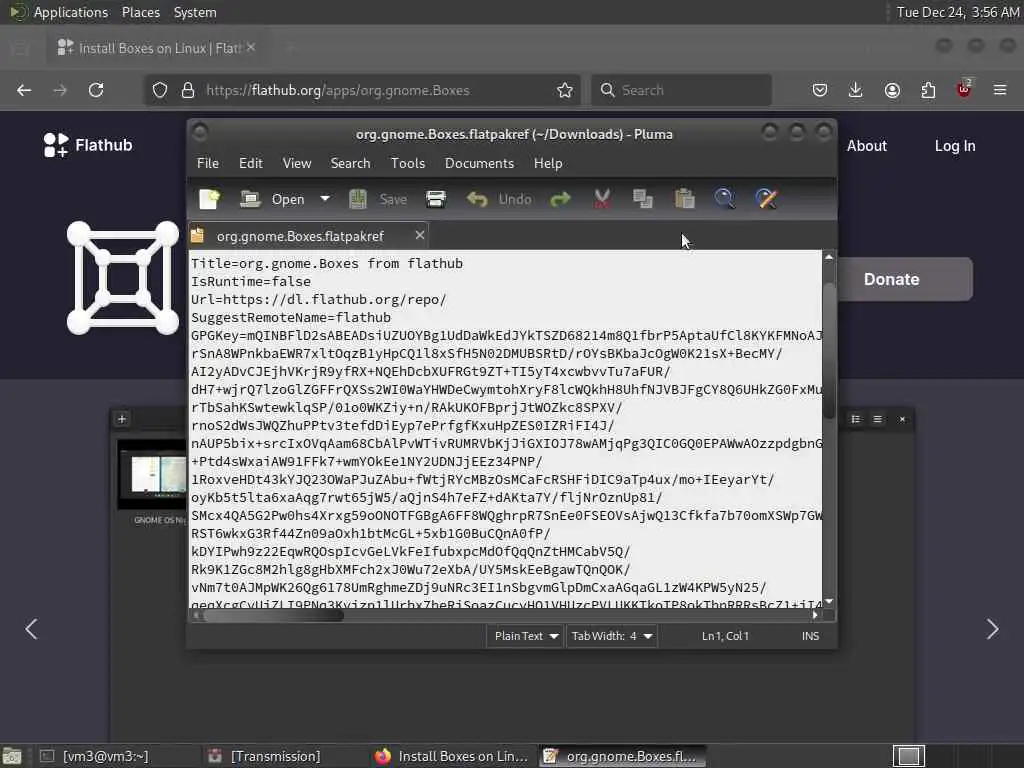Open the Places menu in top panel
Viewport: 1024px width, 768px height.
tap(141, 12)
